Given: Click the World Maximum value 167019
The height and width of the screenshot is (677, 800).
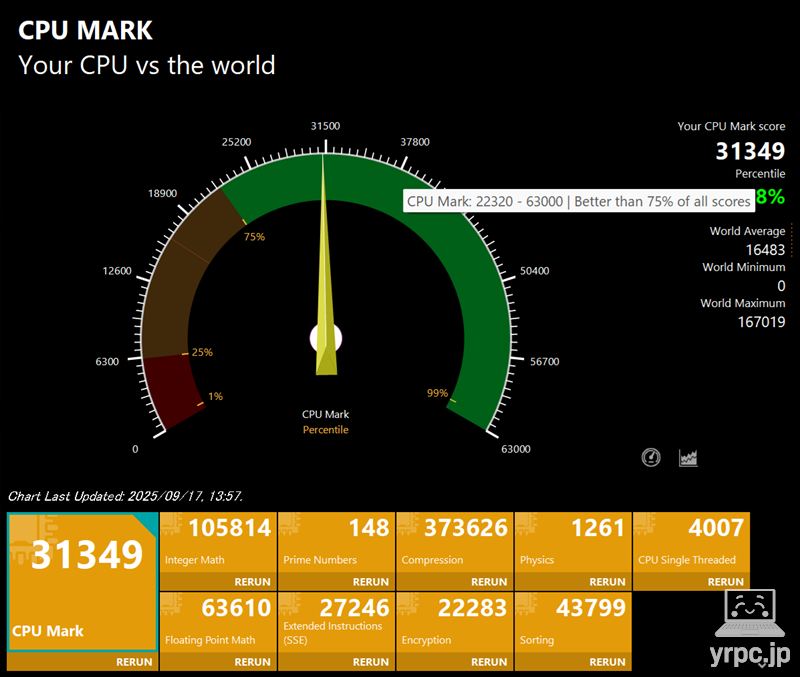Looking at the screenshot, I should coord(761,322).
